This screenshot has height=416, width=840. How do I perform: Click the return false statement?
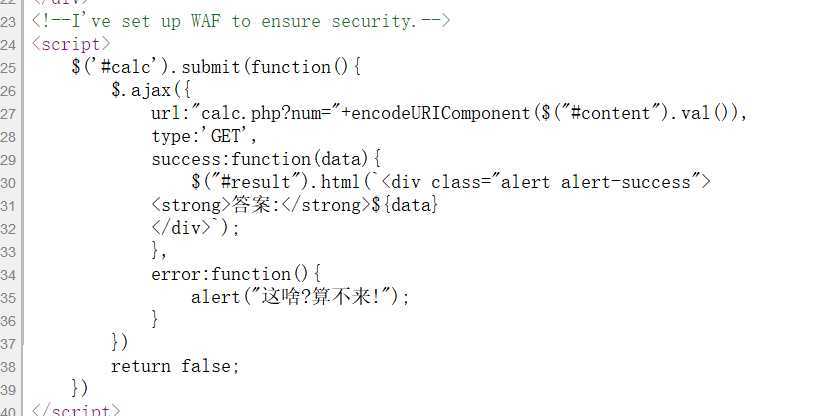click(175, 366)
